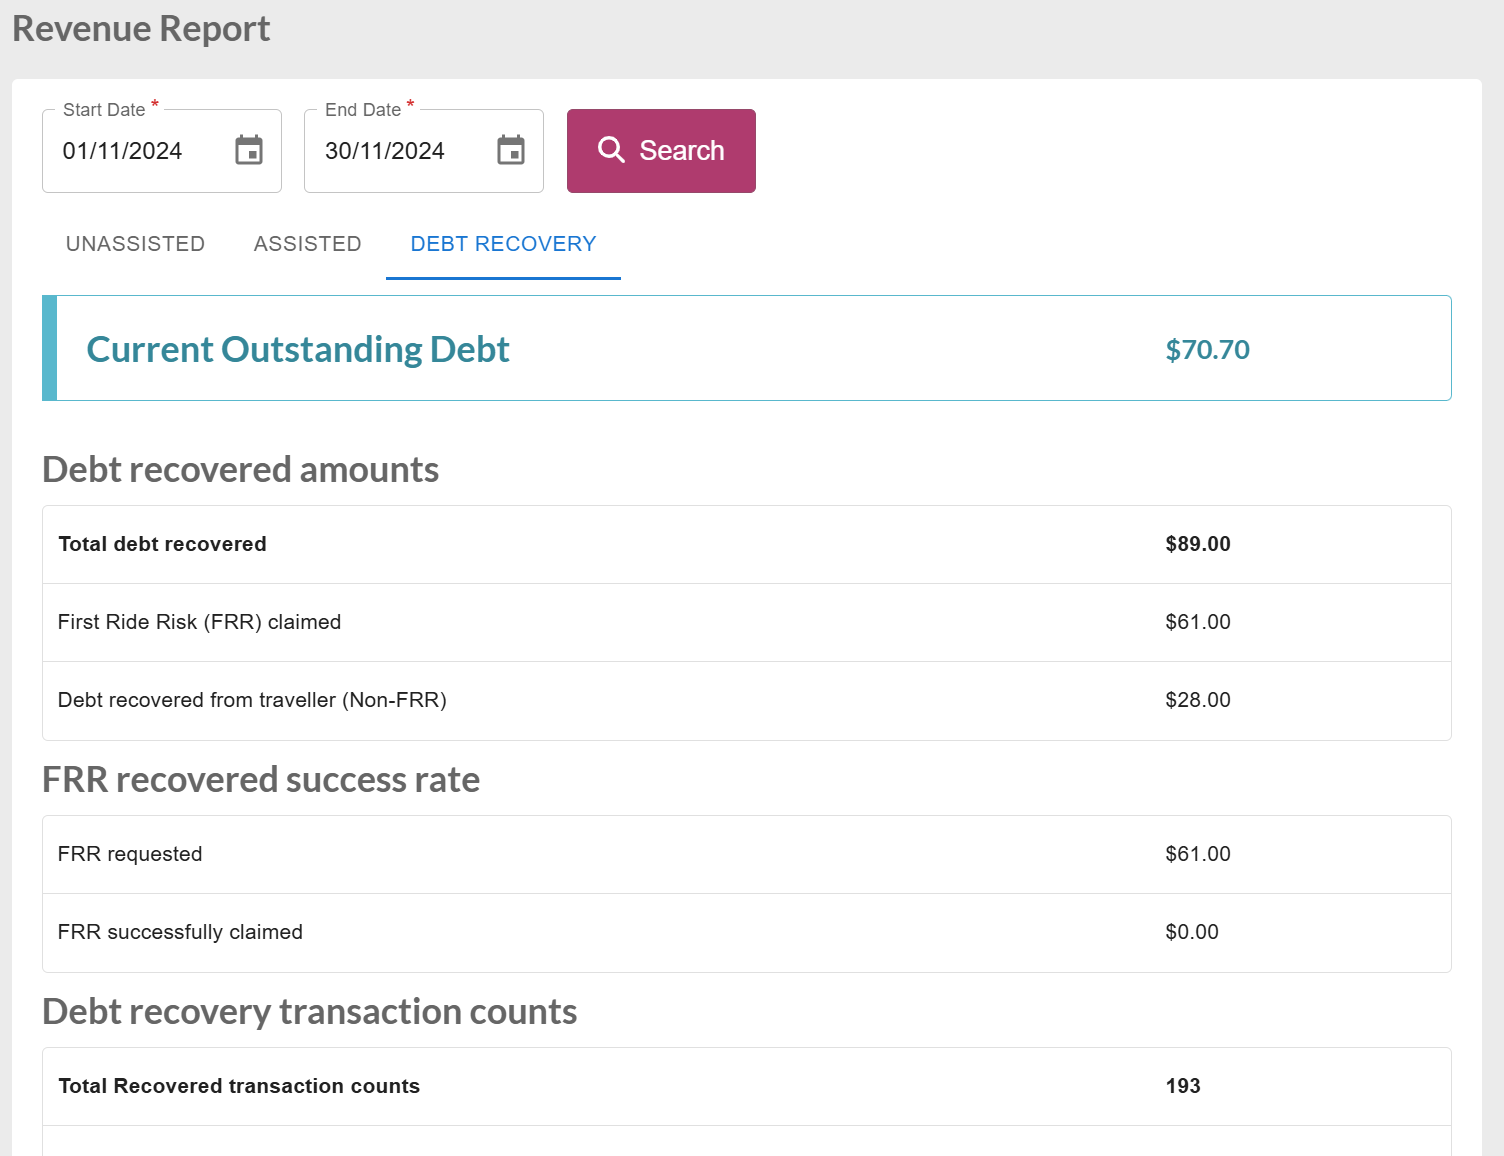Click the $28.00 Non-FRR value
Viewport: 1504px width, 1156px height.
pos(1198,700)
